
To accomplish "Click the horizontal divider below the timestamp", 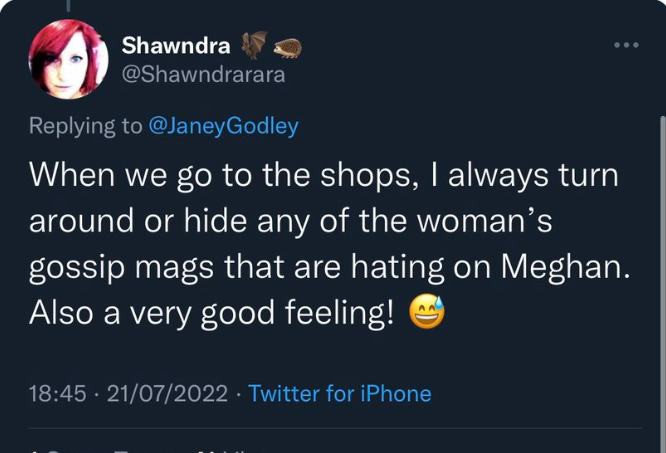I will coord(336,428).
